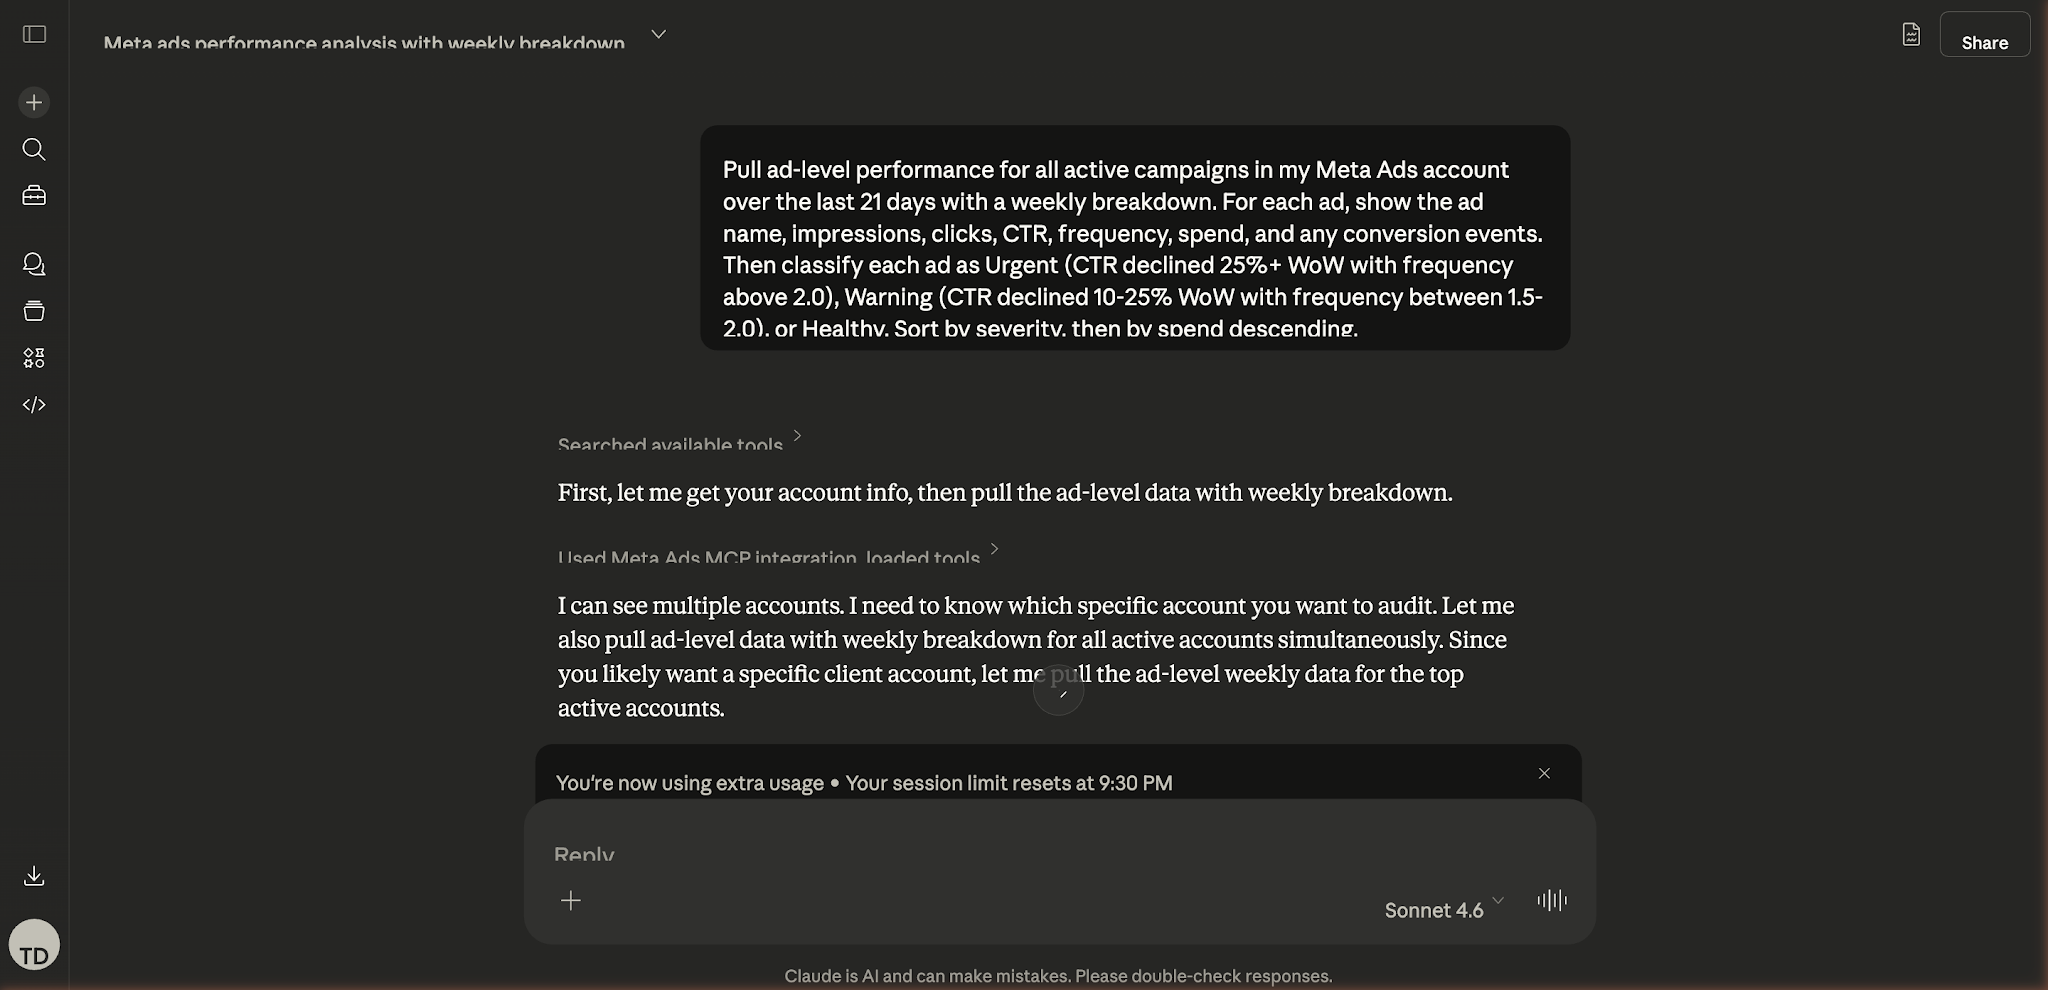The width and height of the screenshot is (2048, 990).
Task: Open the Artifacts stack icon
Action: [34, 310]
